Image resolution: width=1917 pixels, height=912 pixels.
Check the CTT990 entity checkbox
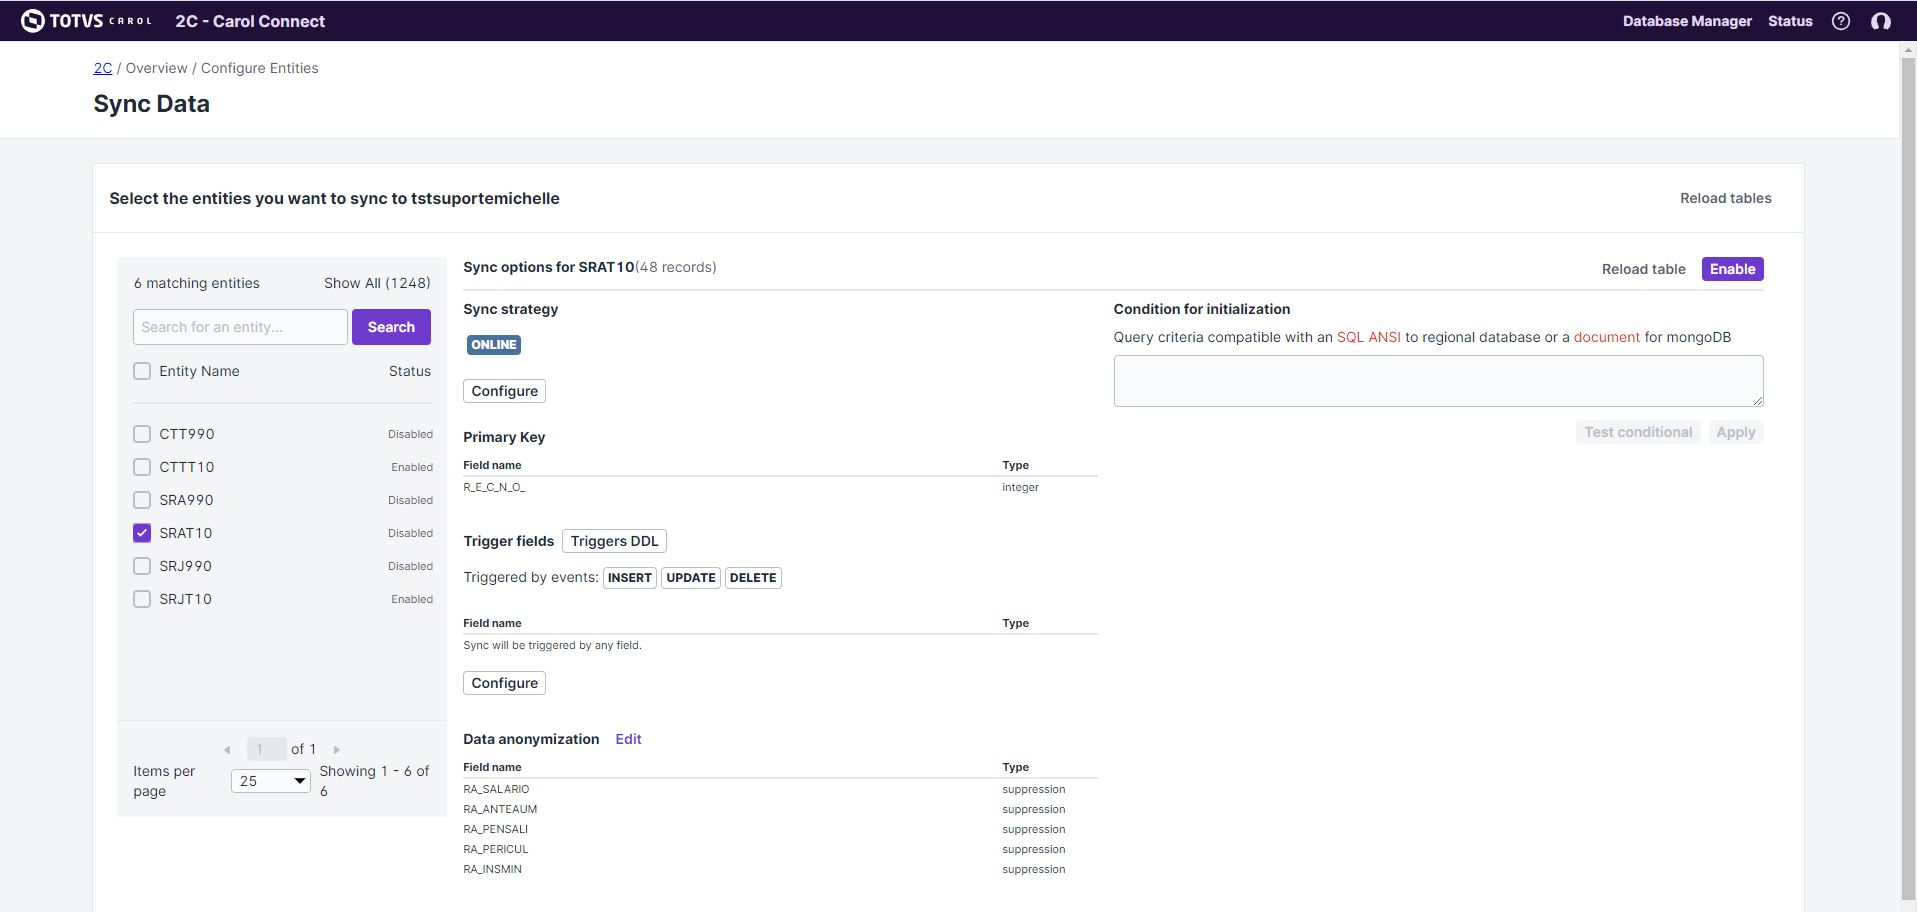pyautogui.click(x=142, y=434)
